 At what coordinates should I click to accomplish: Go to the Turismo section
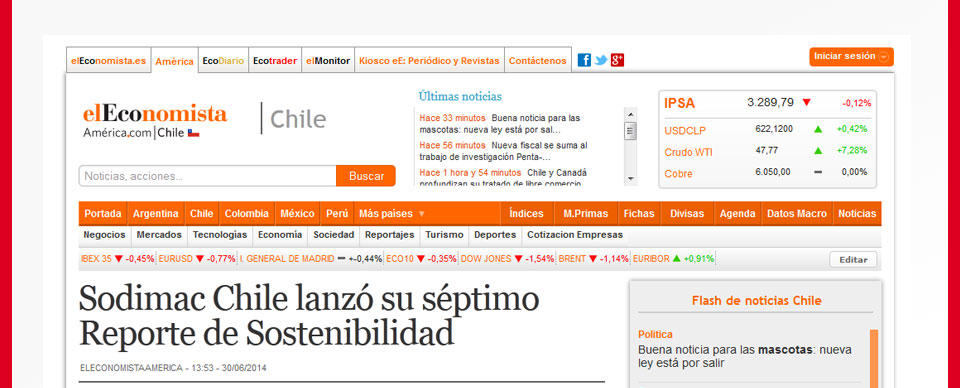point(444,235)
